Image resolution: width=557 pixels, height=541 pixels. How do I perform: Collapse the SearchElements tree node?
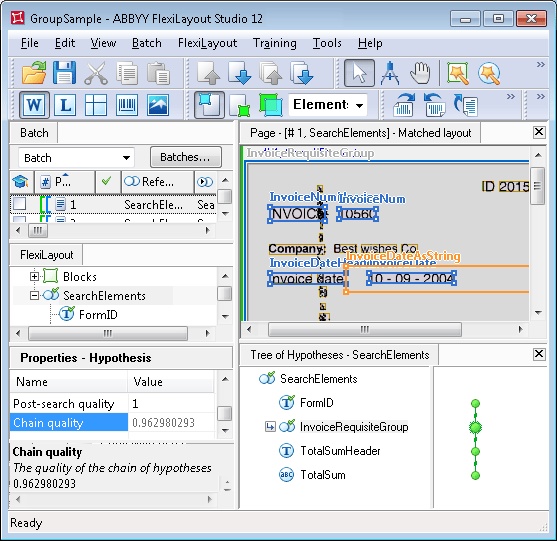(34, 296)
